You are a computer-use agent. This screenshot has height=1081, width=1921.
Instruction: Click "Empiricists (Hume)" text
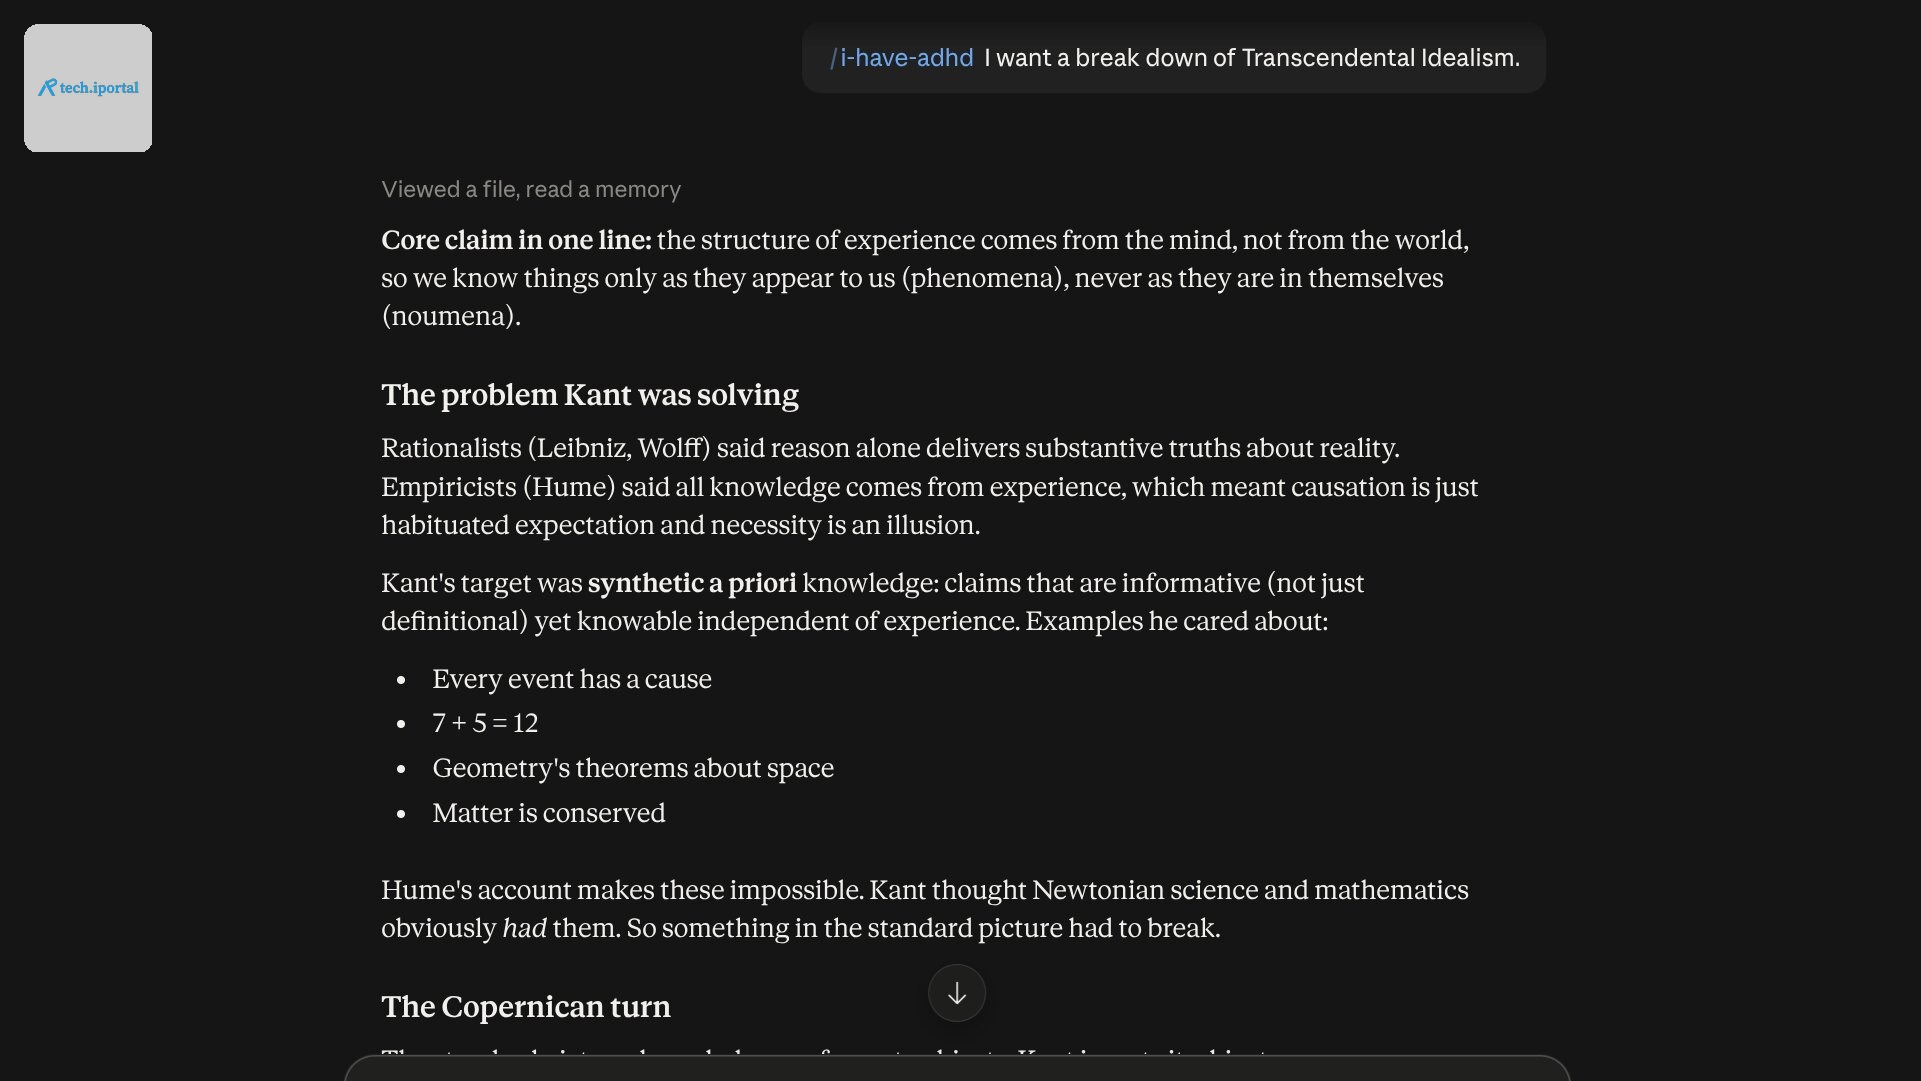(498, 487)
